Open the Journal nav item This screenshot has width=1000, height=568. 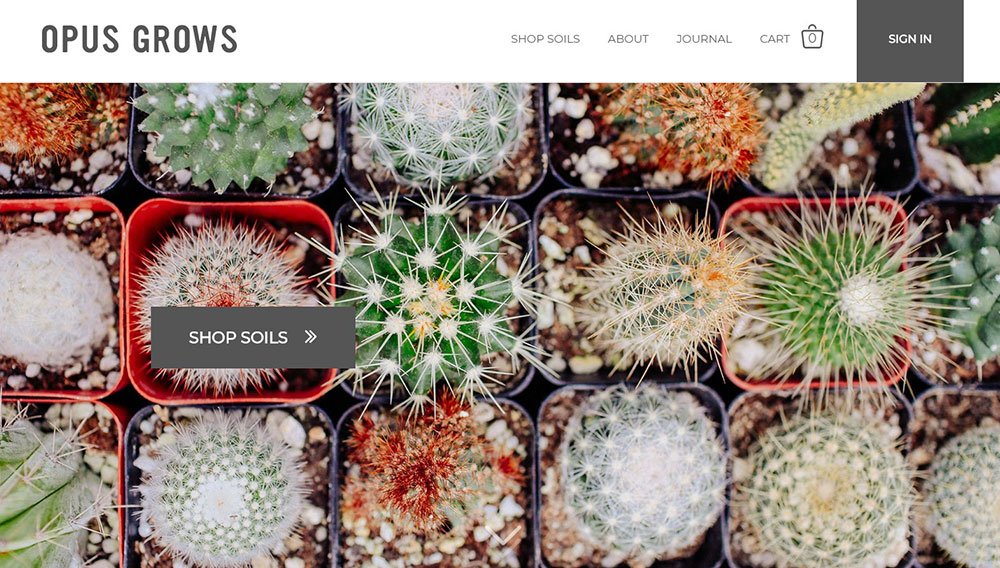(704, 39)
